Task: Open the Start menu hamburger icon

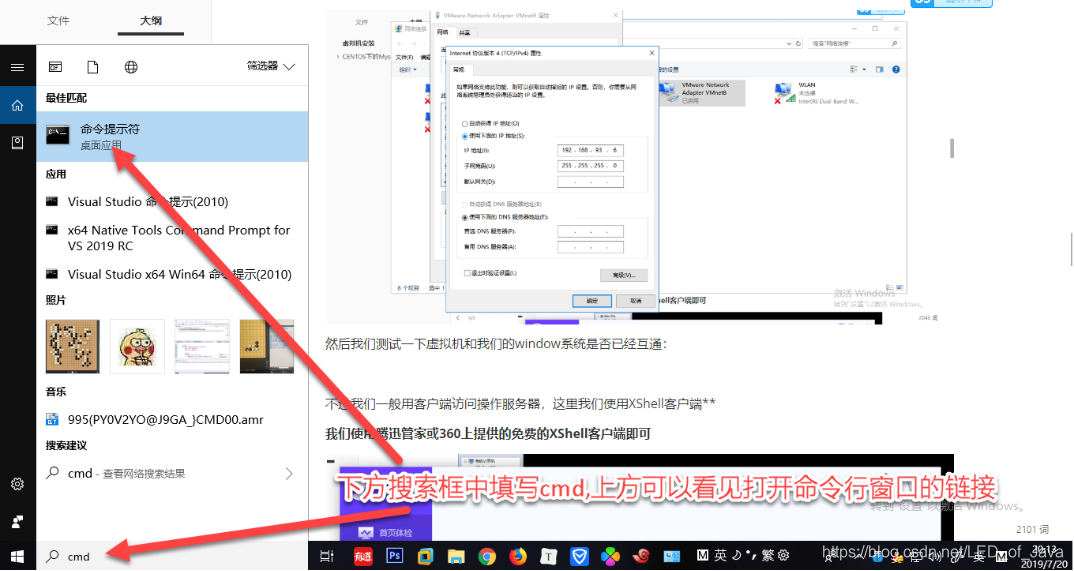Action: point(17,67)
